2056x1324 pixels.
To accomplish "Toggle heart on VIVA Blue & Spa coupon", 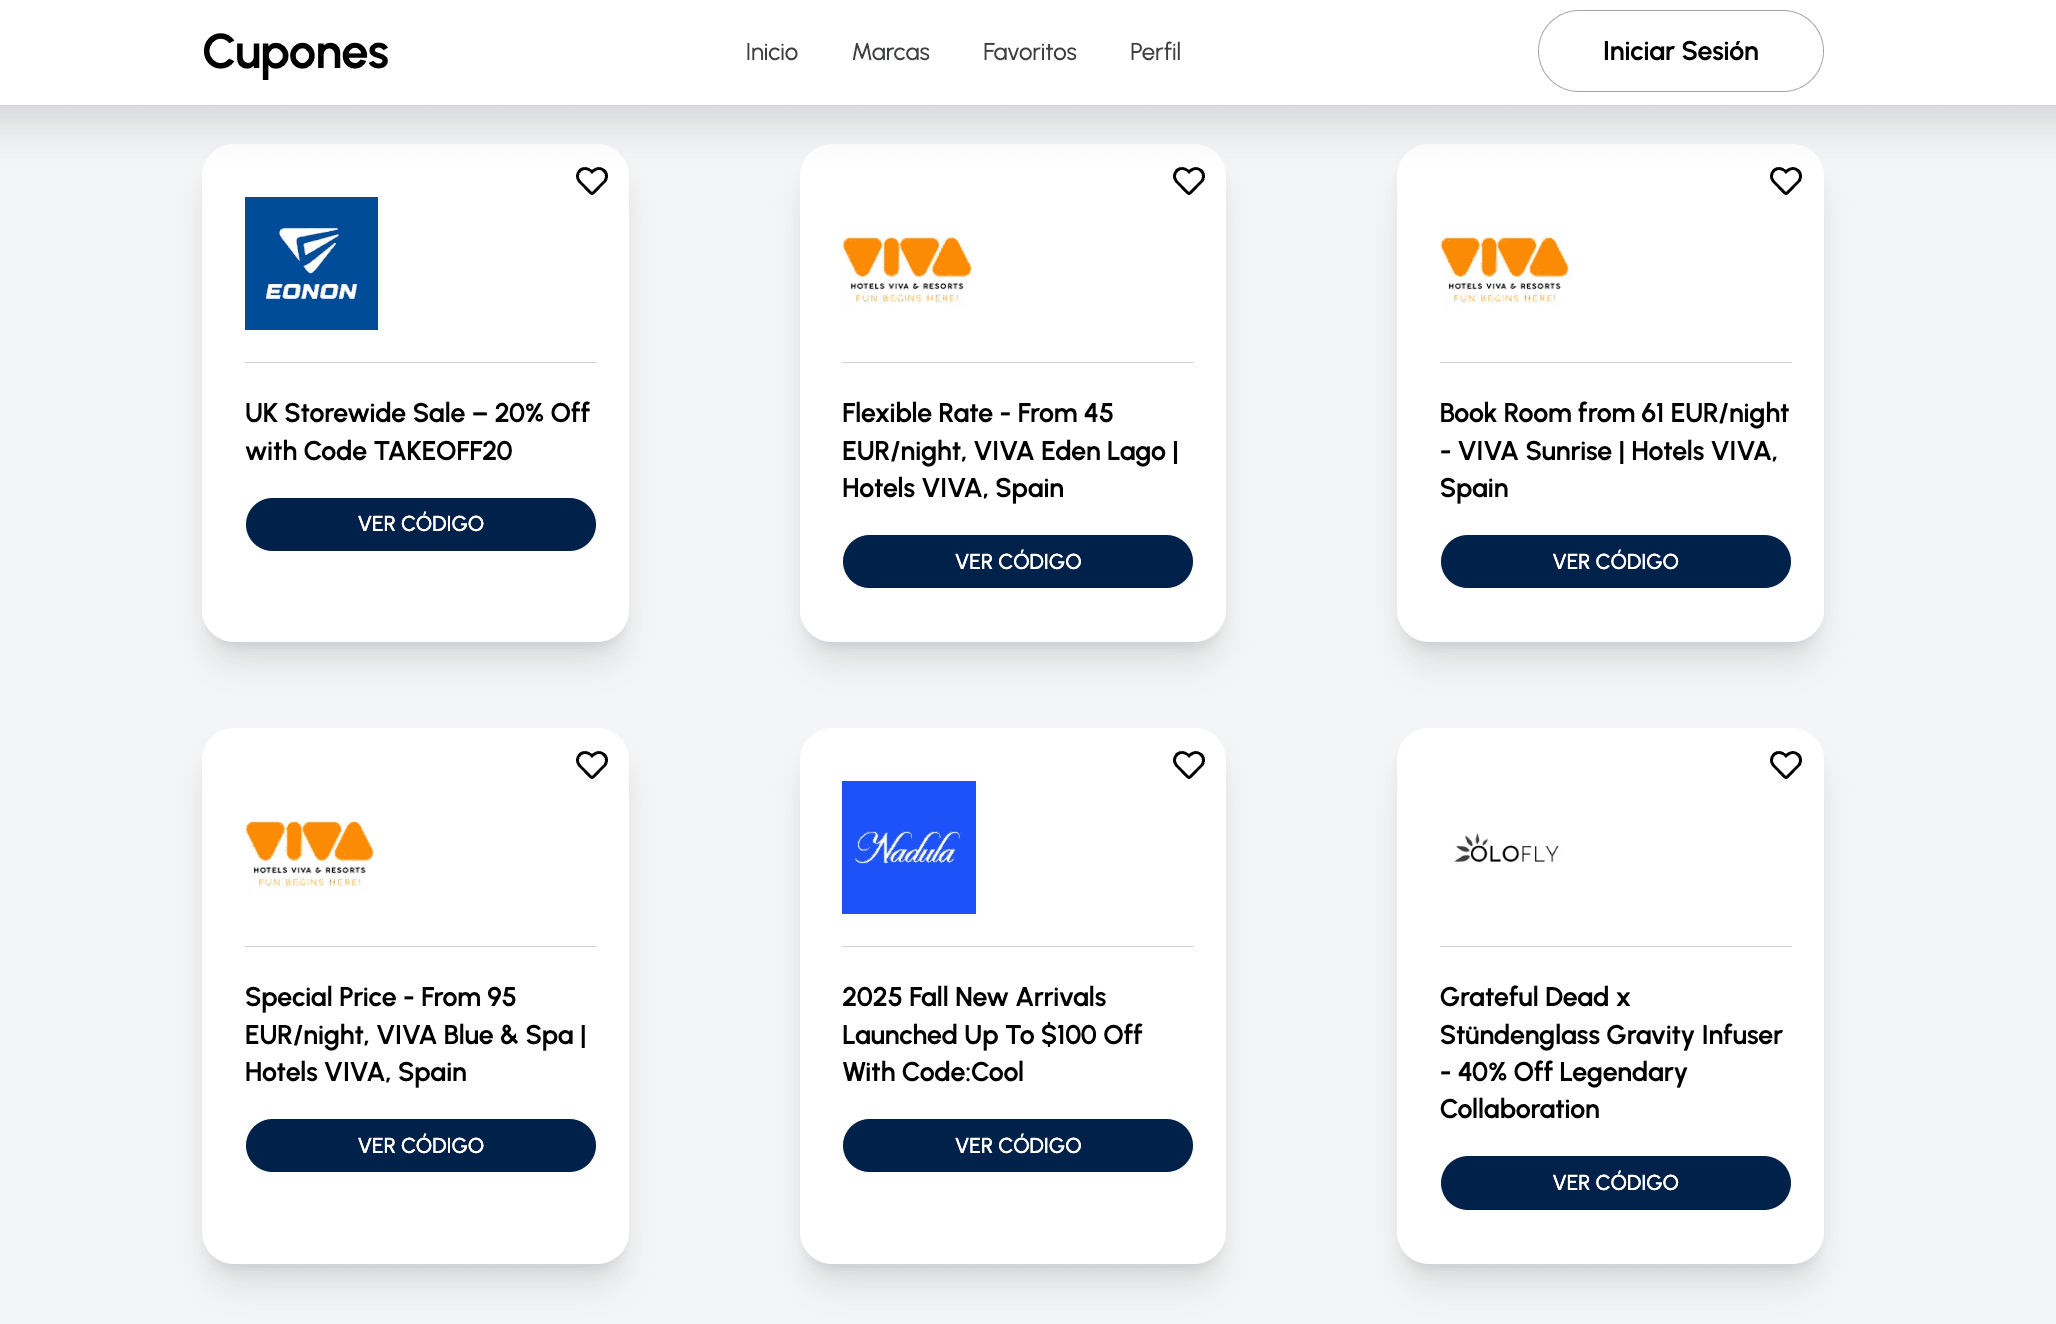I will click(591, 765).
